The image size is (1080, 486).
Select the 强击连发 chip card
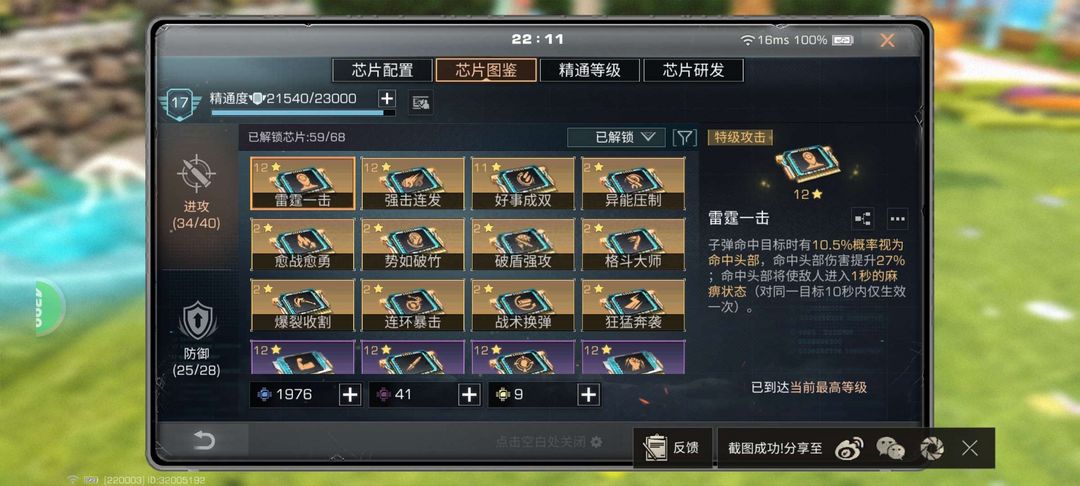pyautogui.click(x=413, y=183)
